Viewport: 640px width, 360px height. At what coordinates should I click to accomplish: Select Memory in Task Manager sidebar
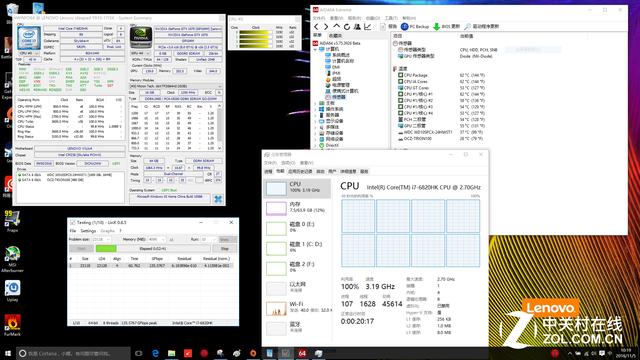[x=297, y=208]
